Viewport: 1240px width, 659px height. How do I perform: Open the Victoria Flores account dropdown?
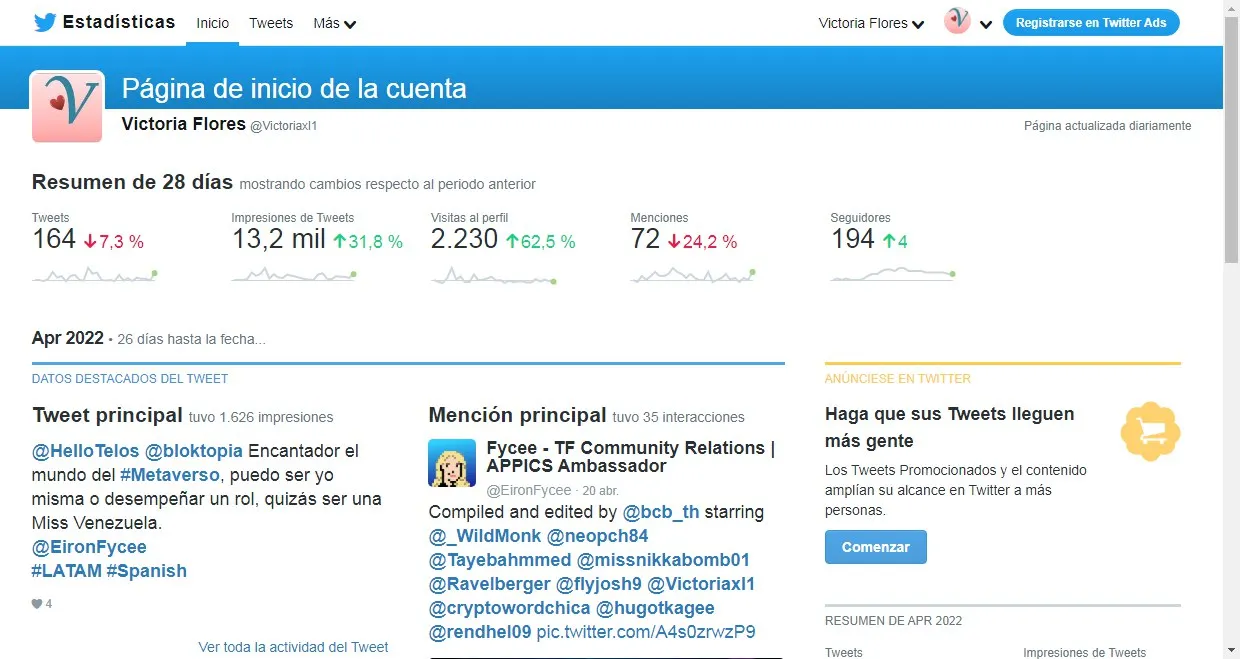click(871, 23)
